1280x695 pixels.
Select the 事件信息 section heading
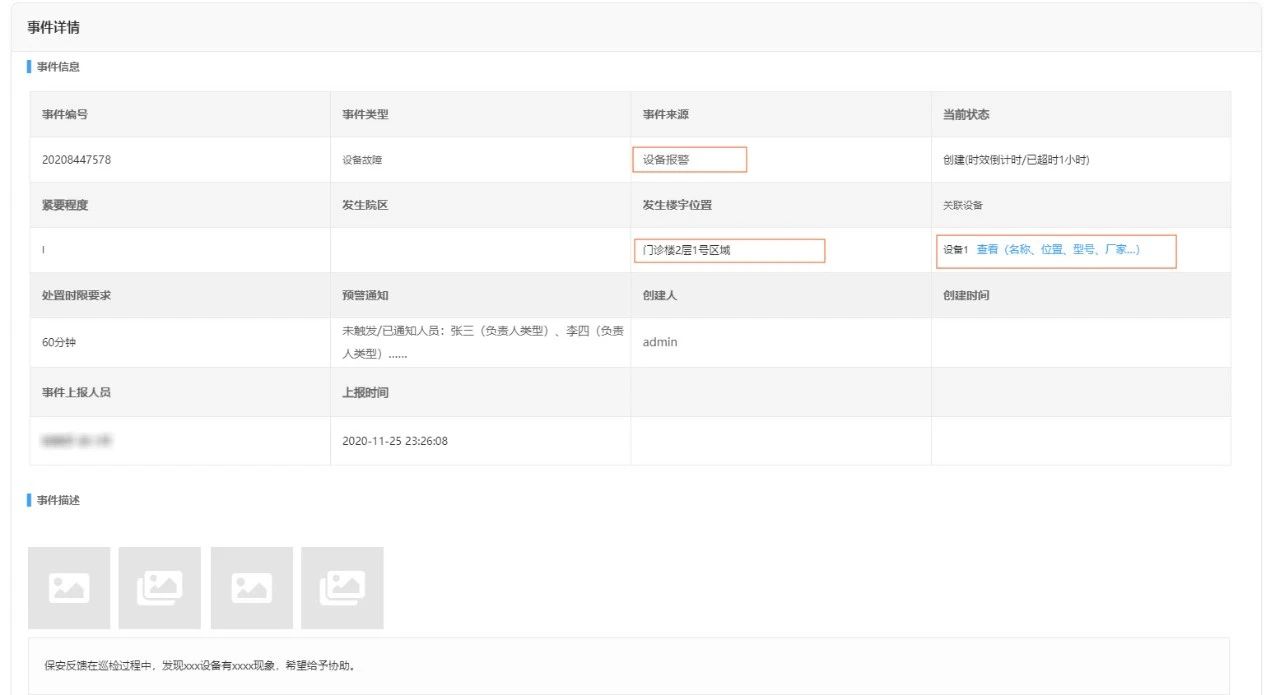(58, 68)
